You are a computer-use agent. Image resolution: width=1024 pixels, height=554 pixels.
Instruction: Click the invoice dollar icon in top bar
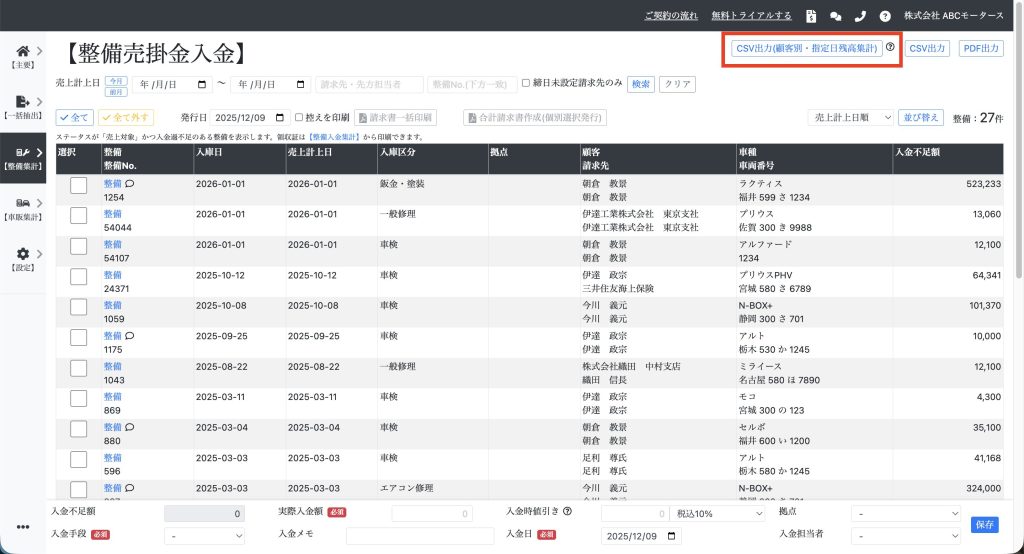tap(811, 16)
